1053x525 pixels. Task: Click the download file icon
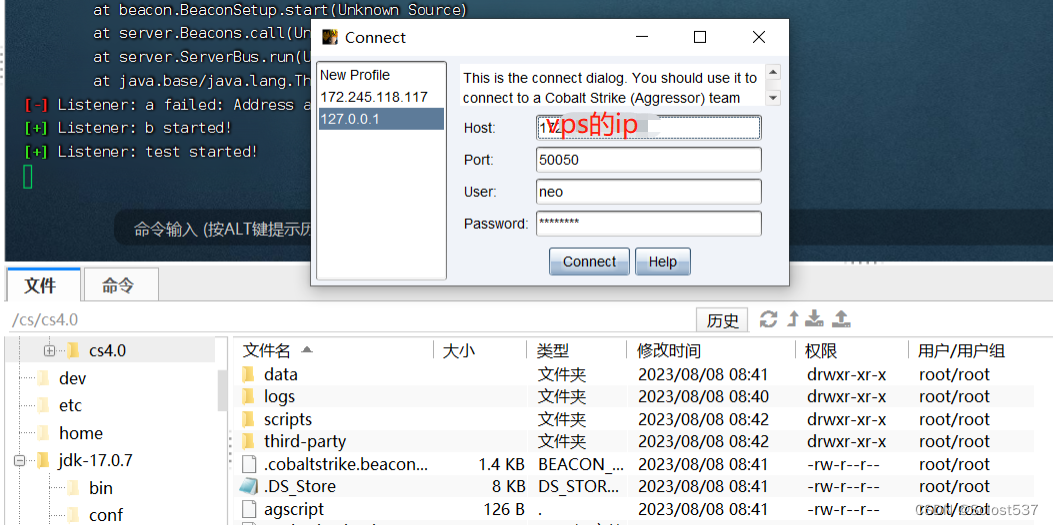(x=814, y=319)
